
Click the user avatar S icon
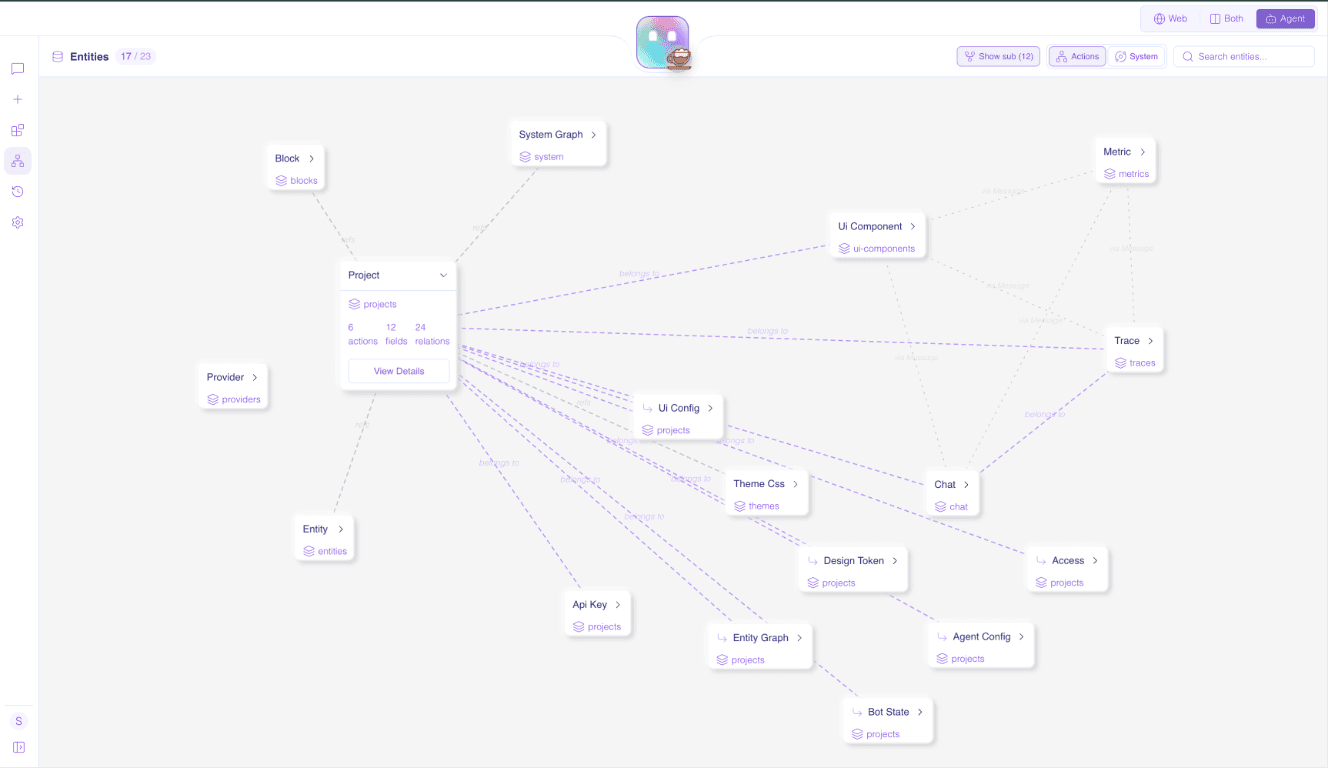pos(18,721)
